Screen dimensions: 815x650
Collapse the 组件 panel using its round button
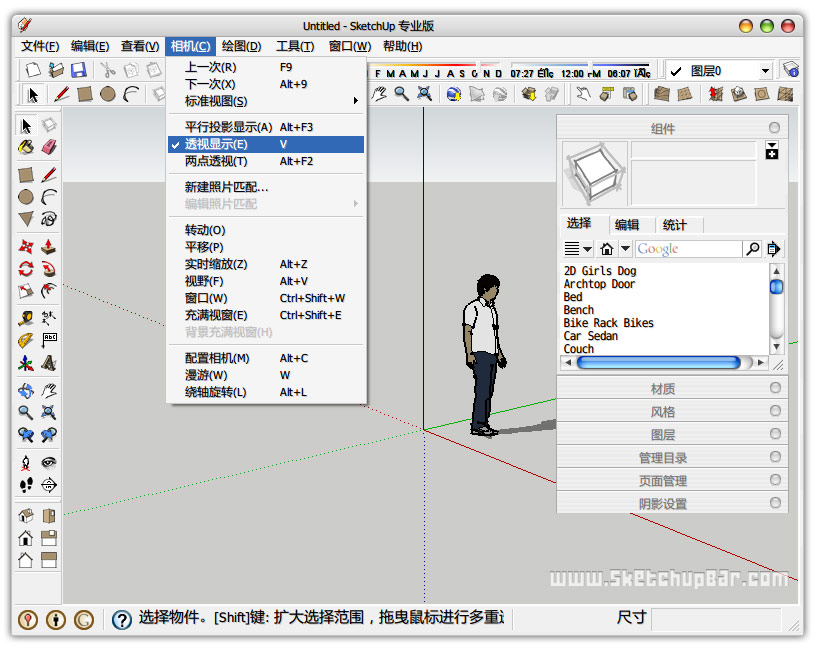coord(774,128)
